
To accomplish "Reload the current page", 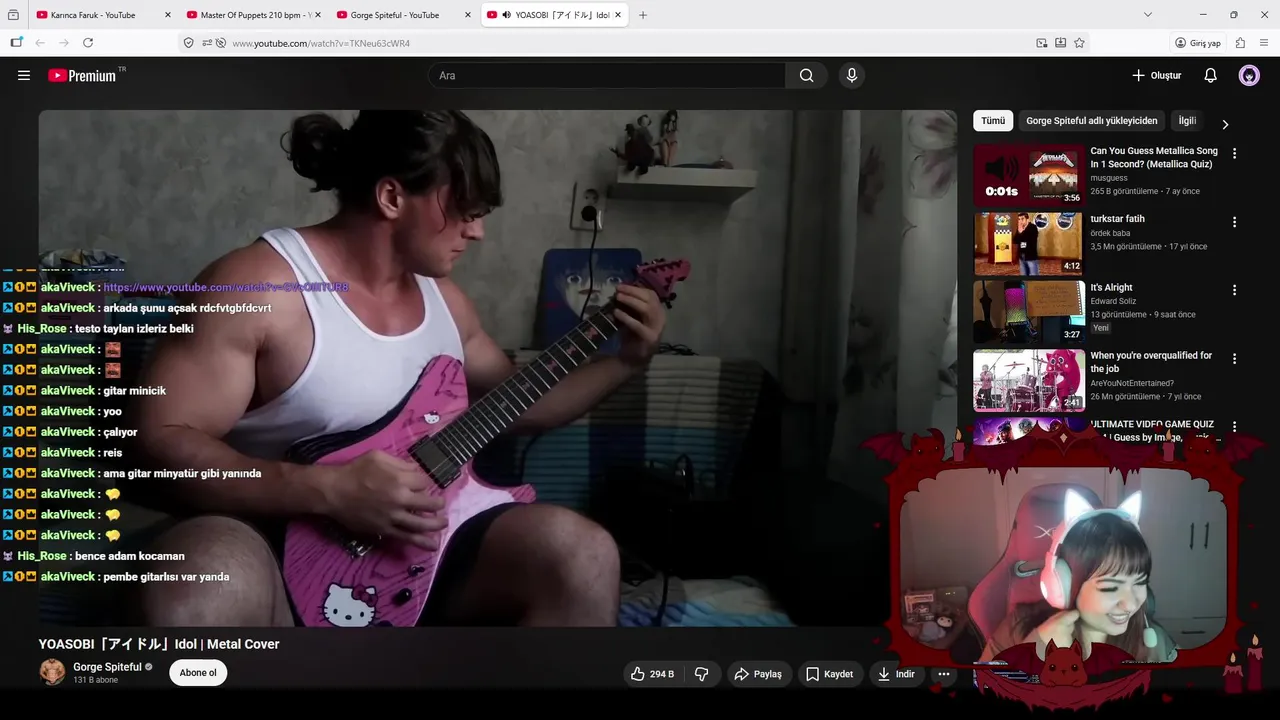I will 88,43.
